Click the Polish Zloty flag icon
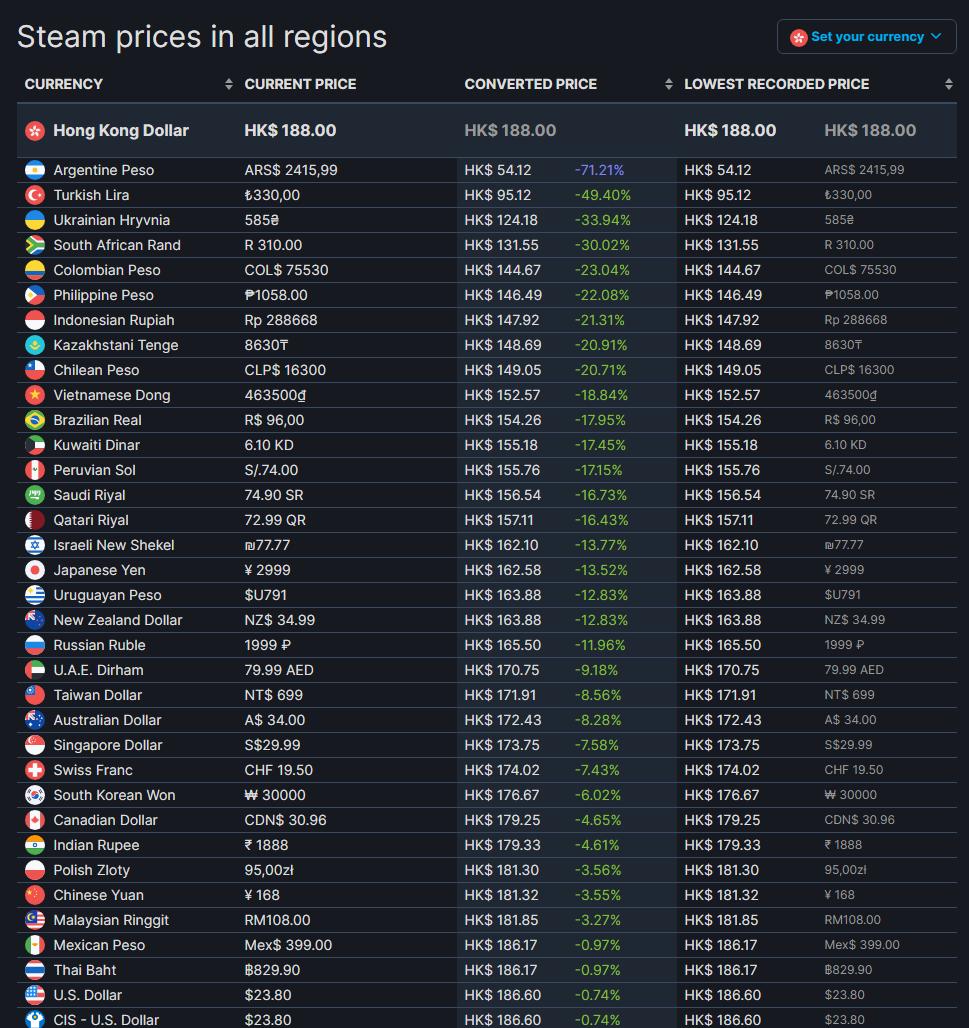Viewport: 969px width, 1028px height. point(35,870)
